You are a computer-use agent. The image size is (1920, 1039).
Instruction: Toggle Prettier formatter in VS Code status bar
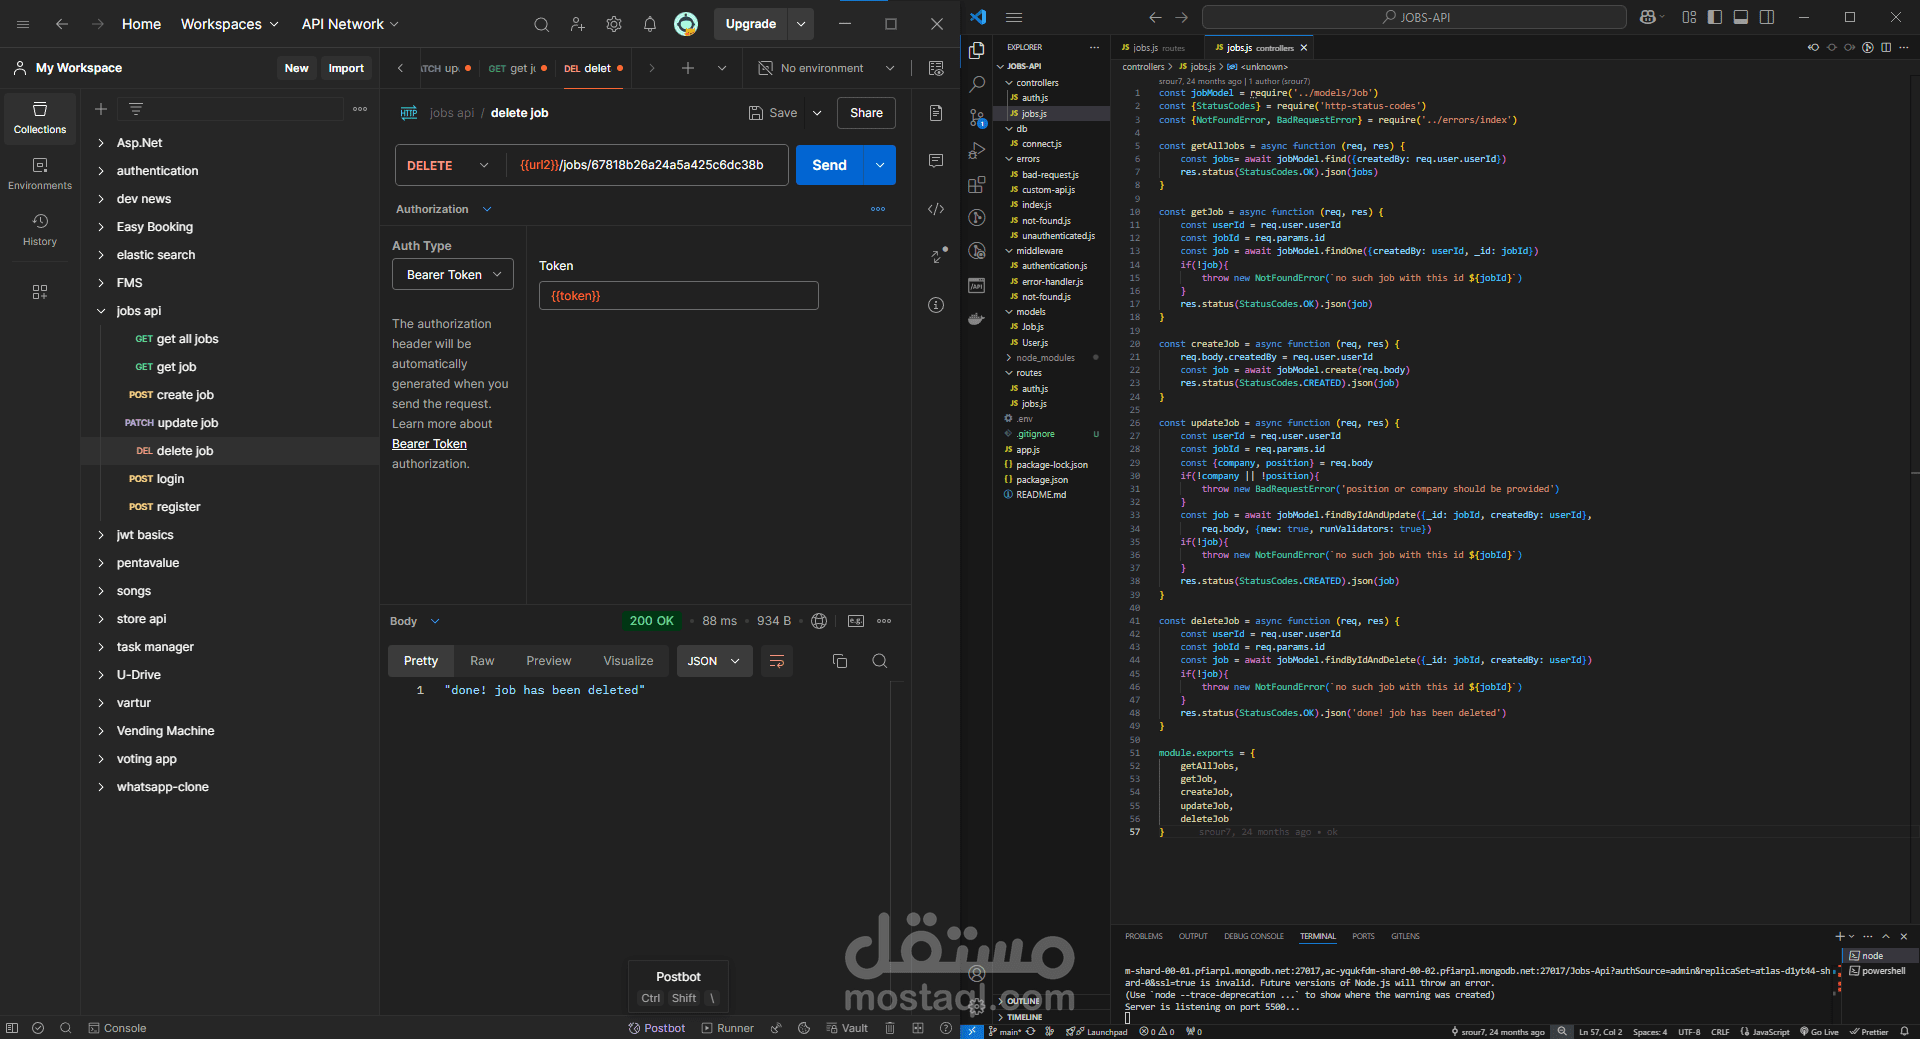click(1869, 1031)
